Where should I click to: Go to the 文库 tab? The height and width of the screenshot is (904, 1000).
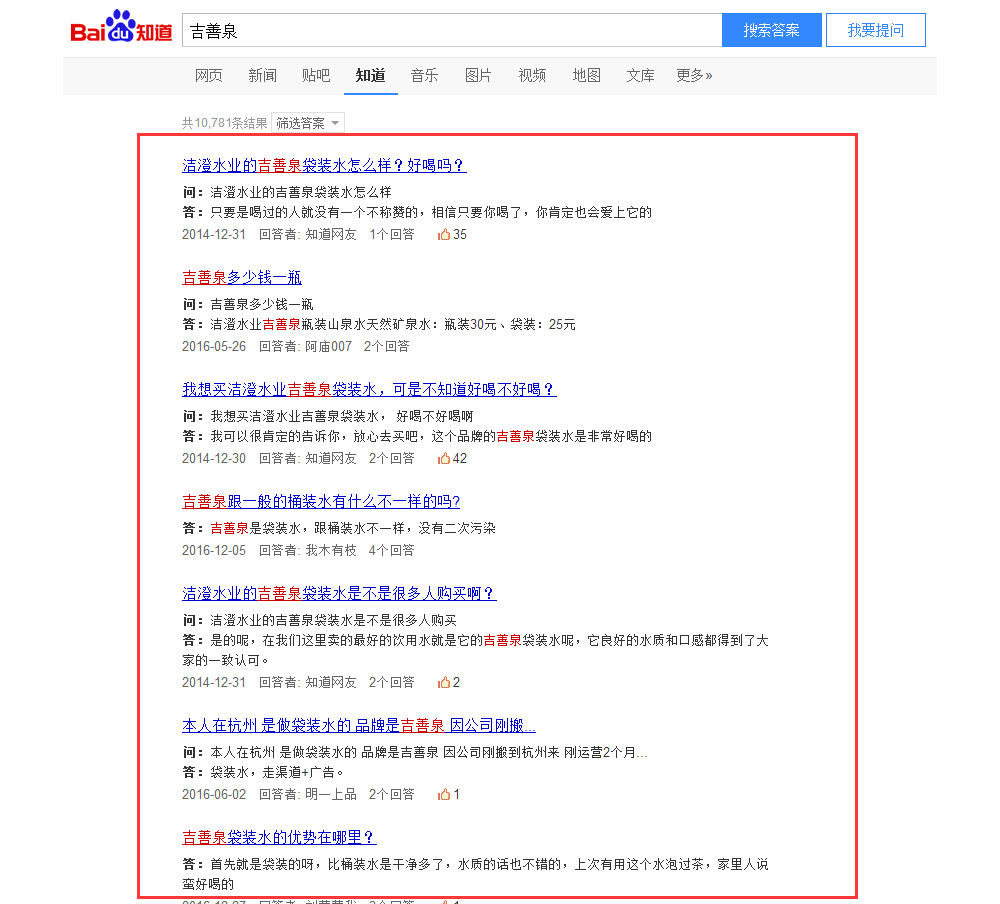(640, 76)
